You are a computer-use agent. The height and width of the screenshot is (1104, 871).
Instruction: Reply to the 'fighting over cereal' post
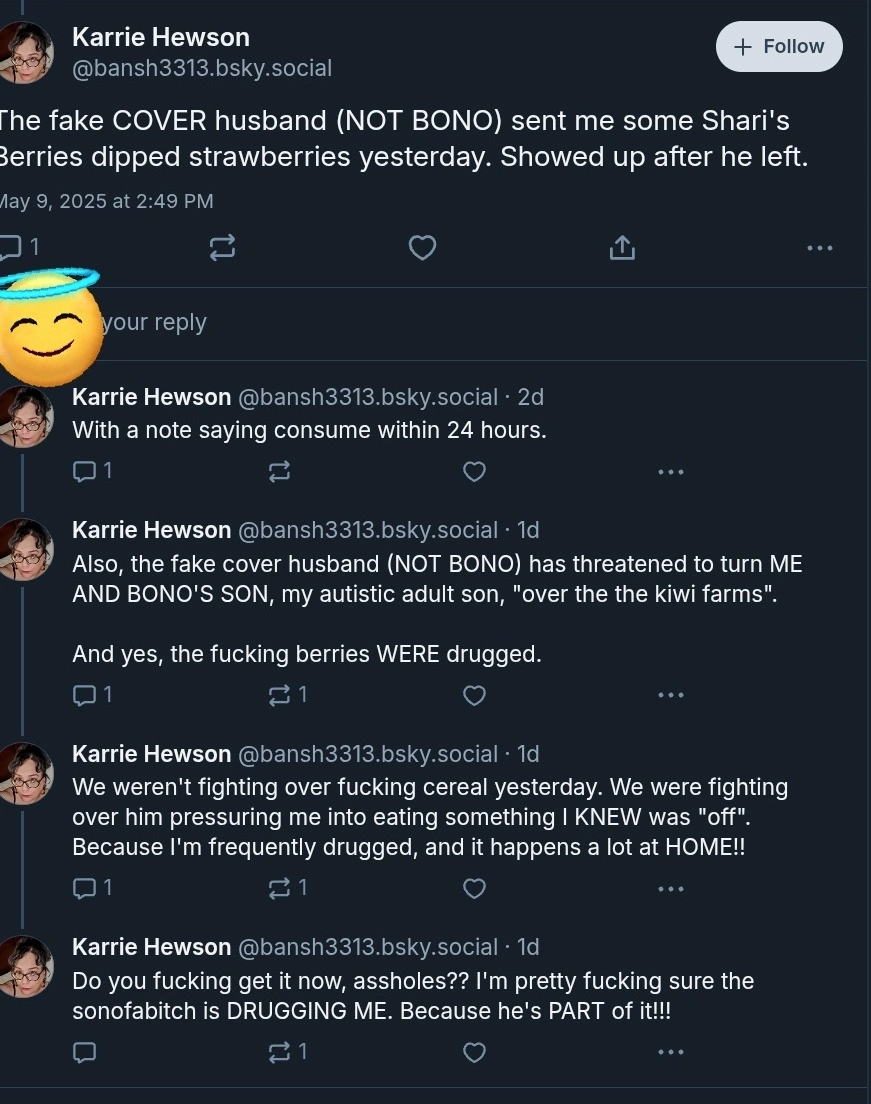tap(92, 888)
